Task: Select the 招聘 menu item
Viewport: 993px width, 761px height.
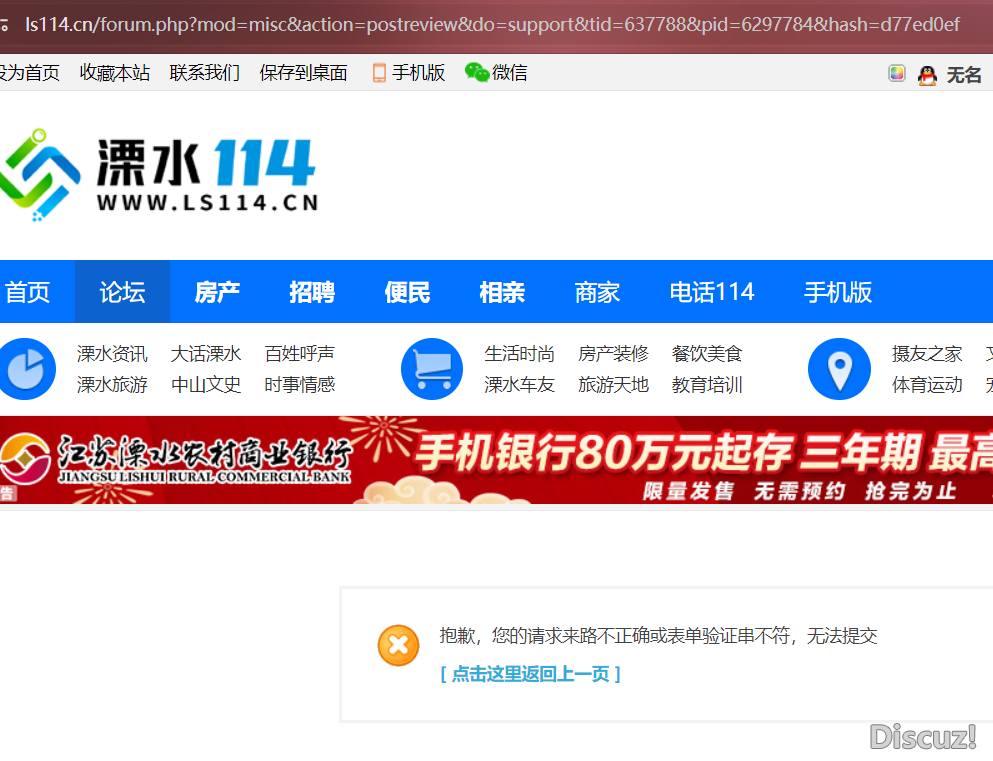Action: tap(312, 291)
